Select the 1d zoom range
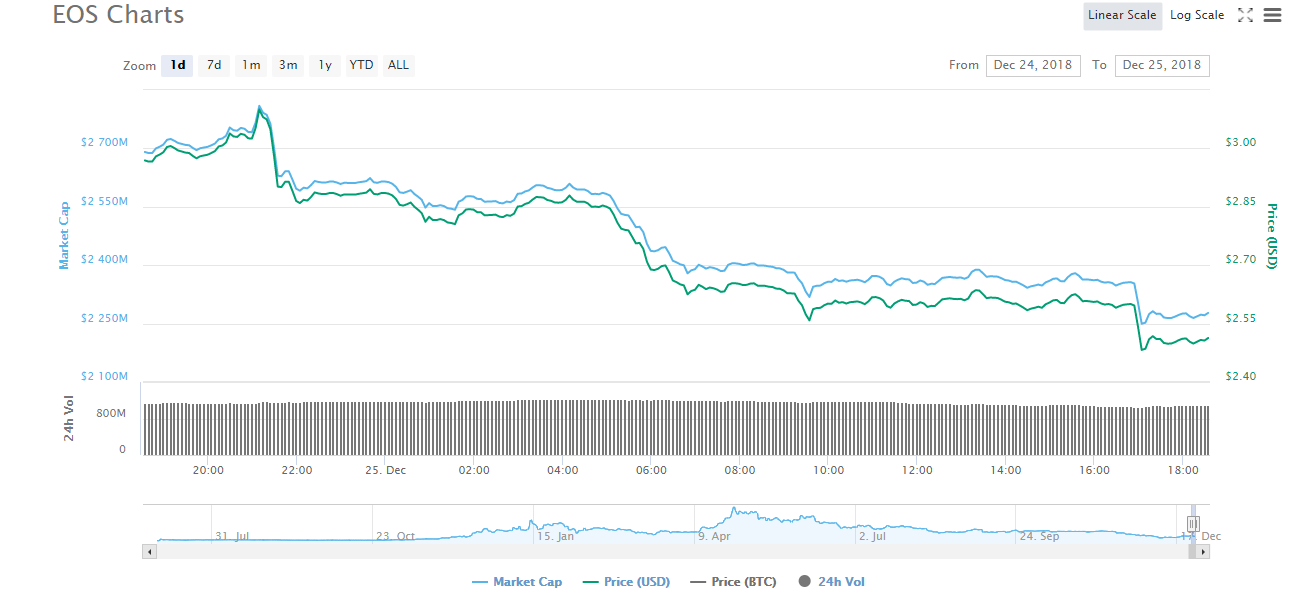 coord(178,65)
